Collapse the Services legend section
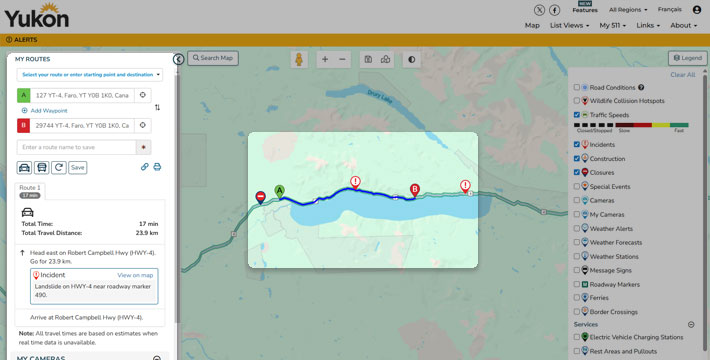This screenshot has height=360, width=710. point(691,324)
